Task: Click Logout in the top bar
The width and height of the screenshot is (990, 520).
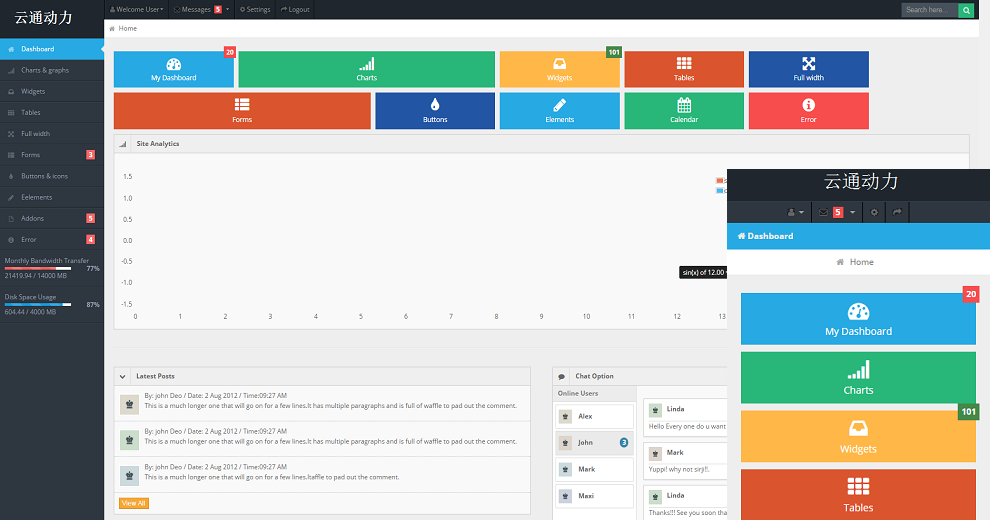Action: point(295,10)
